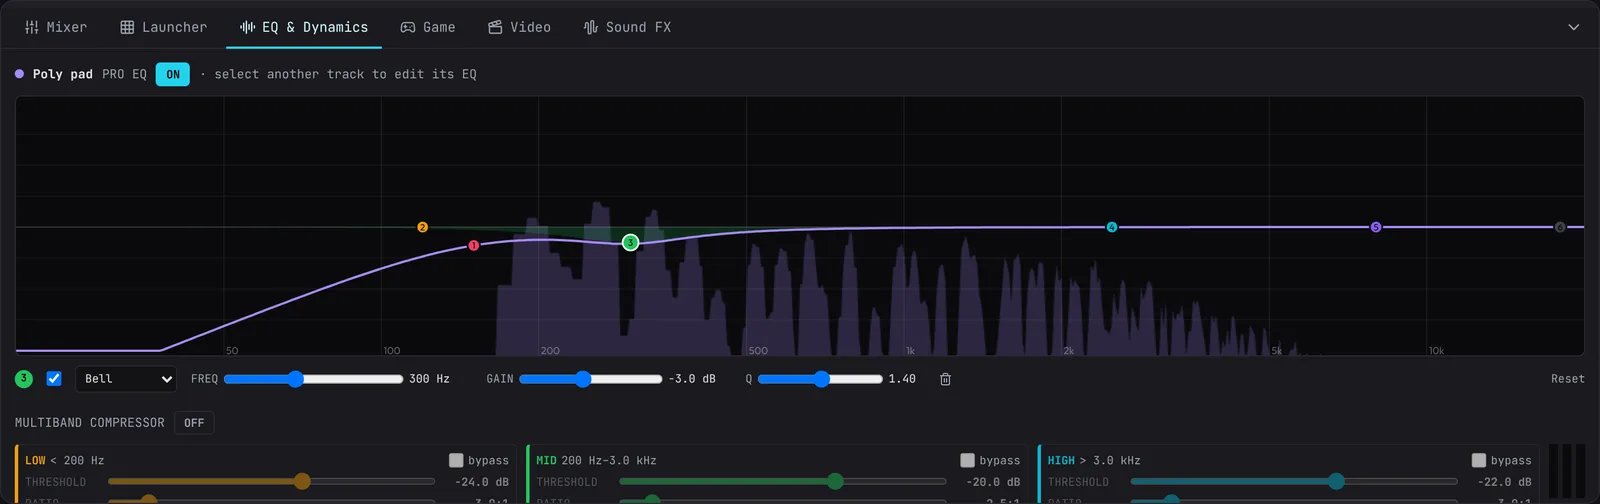Select EQ band node 5 on curve
This screenshot has width=1600, height=504.
tap(1375, 227)
